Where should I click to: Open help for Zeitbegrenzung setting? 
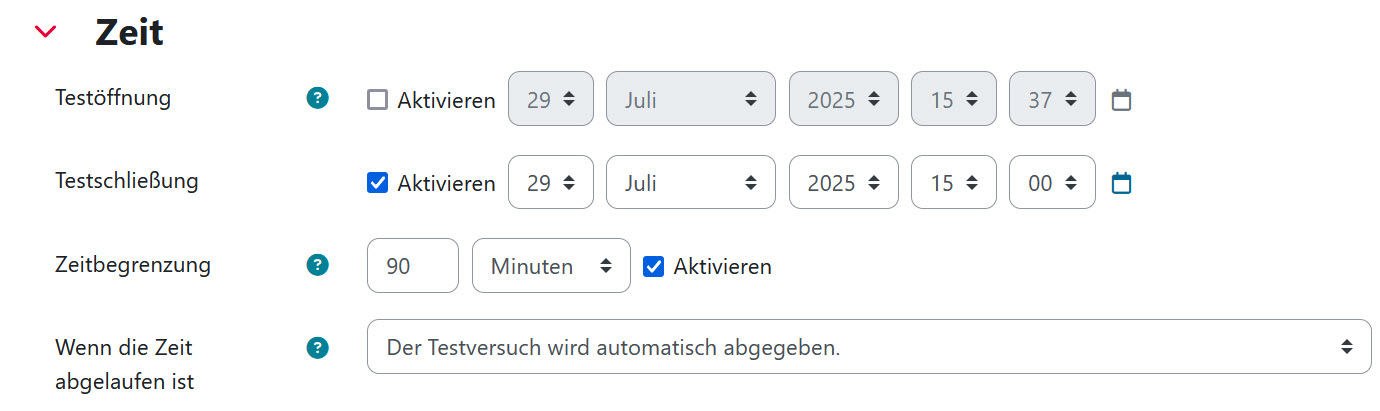tap(317, 265)
